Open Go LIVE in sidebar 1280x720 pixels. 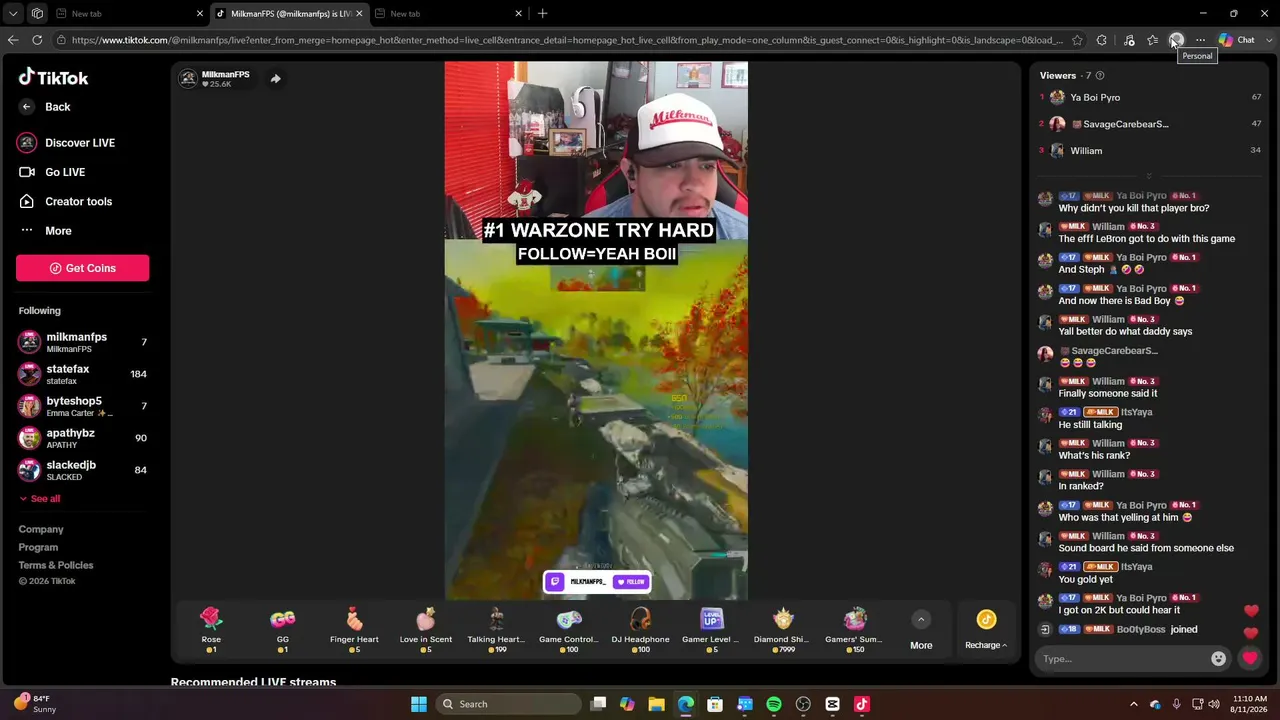[52, 172]
